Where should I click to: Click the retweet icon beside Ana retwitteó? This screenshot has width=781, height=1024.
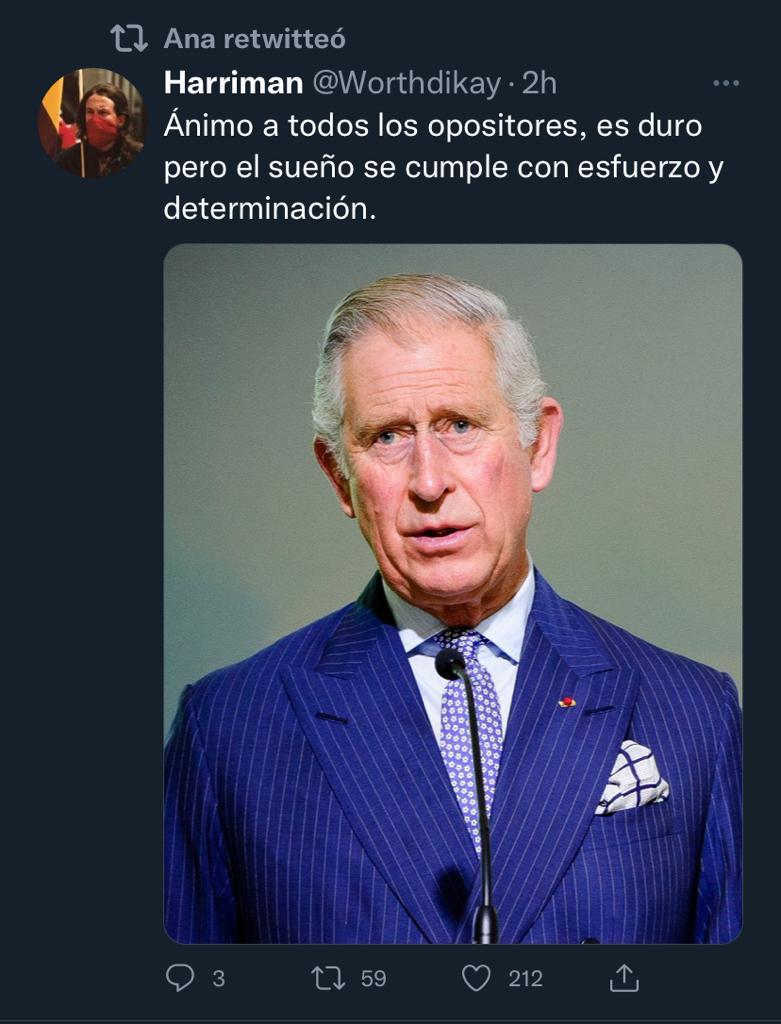pyautogui.click(x=129, y=39)
